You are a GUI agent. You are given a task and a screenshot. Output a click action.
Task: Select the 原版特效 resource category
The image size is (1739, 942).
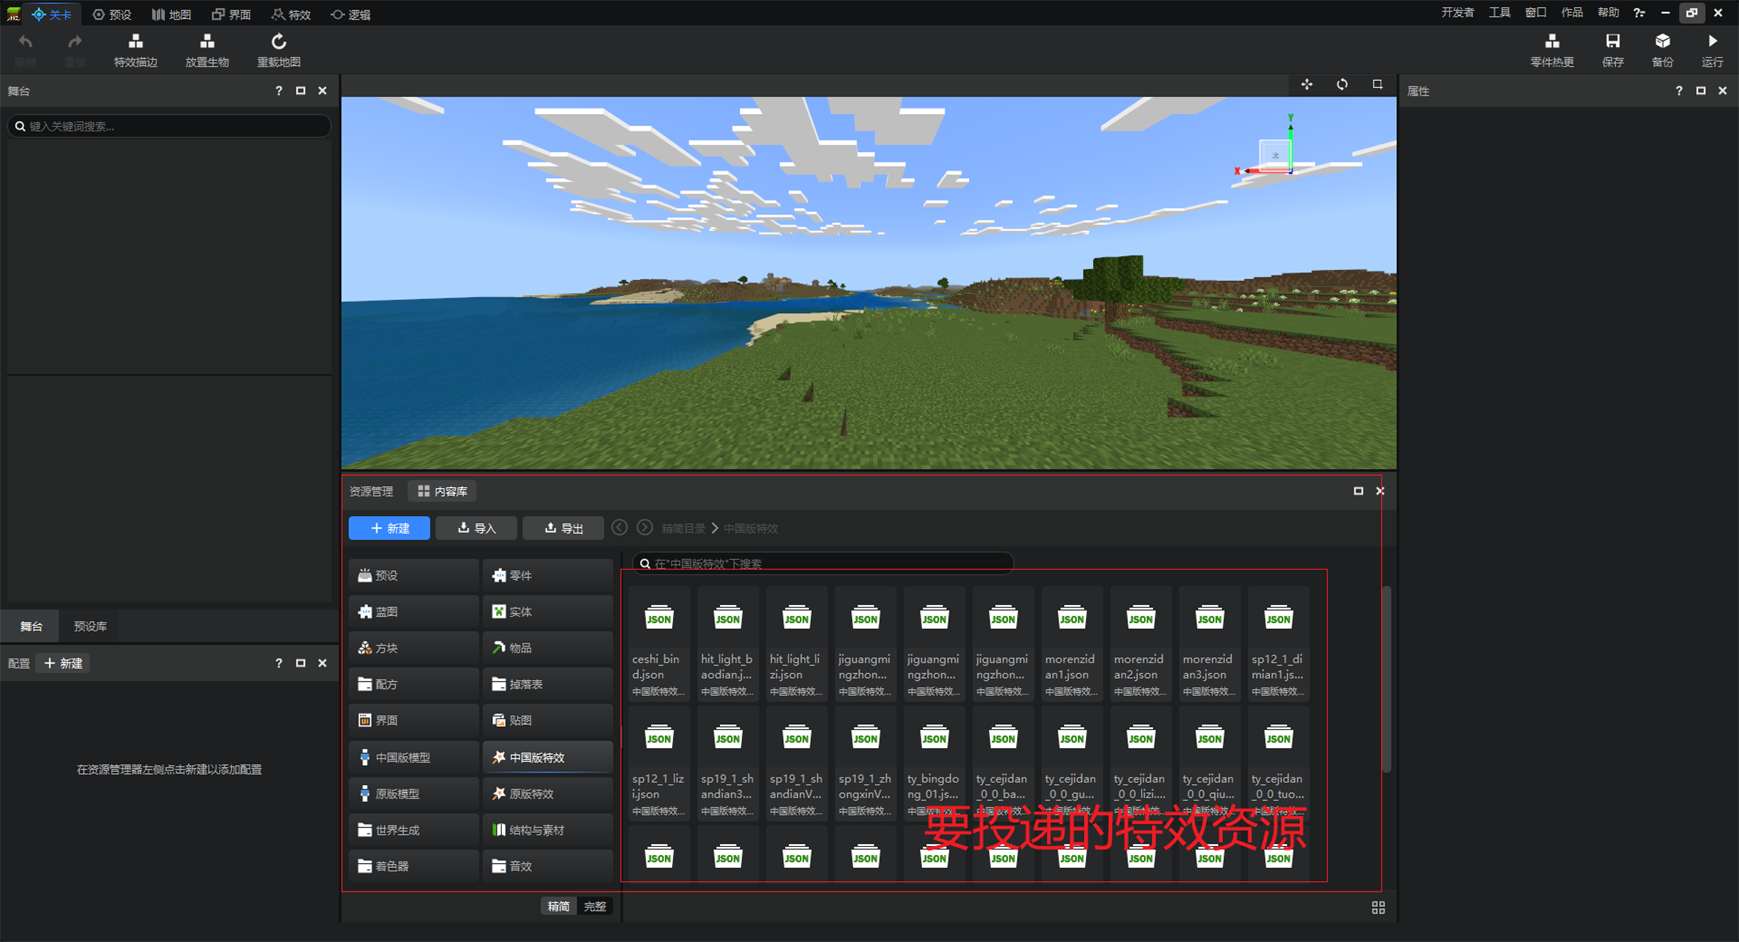(547, 793)
